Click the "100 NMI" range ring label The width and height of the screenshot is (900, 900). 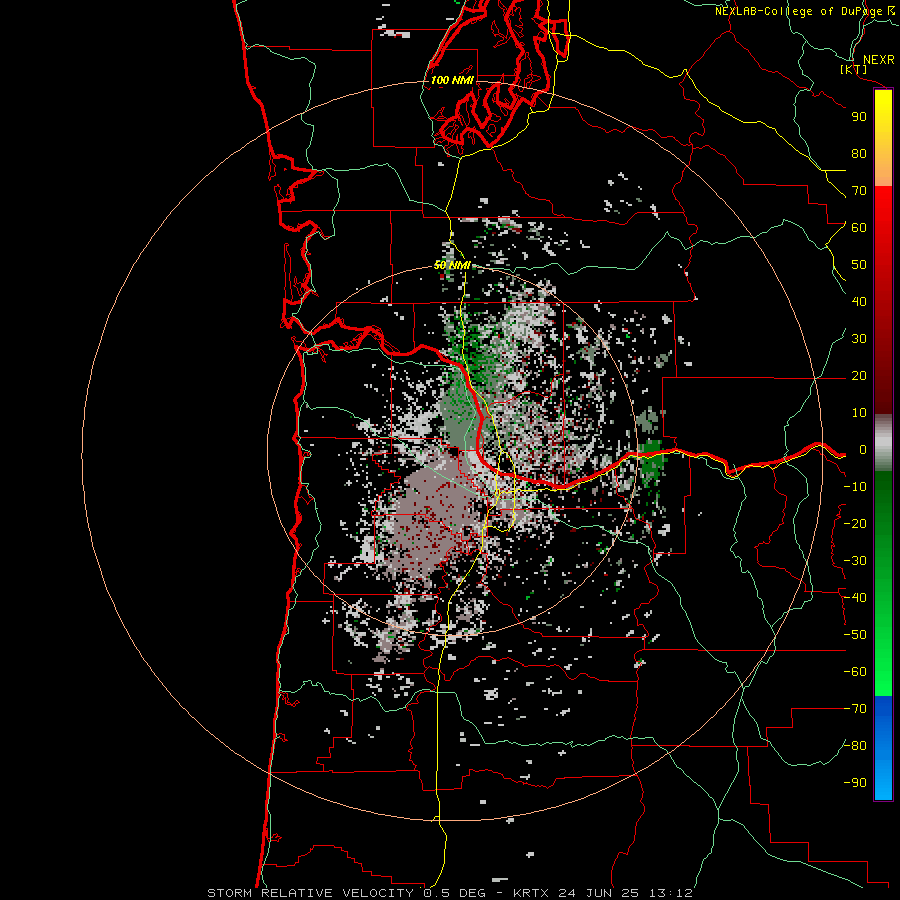[x=452, y=80]
